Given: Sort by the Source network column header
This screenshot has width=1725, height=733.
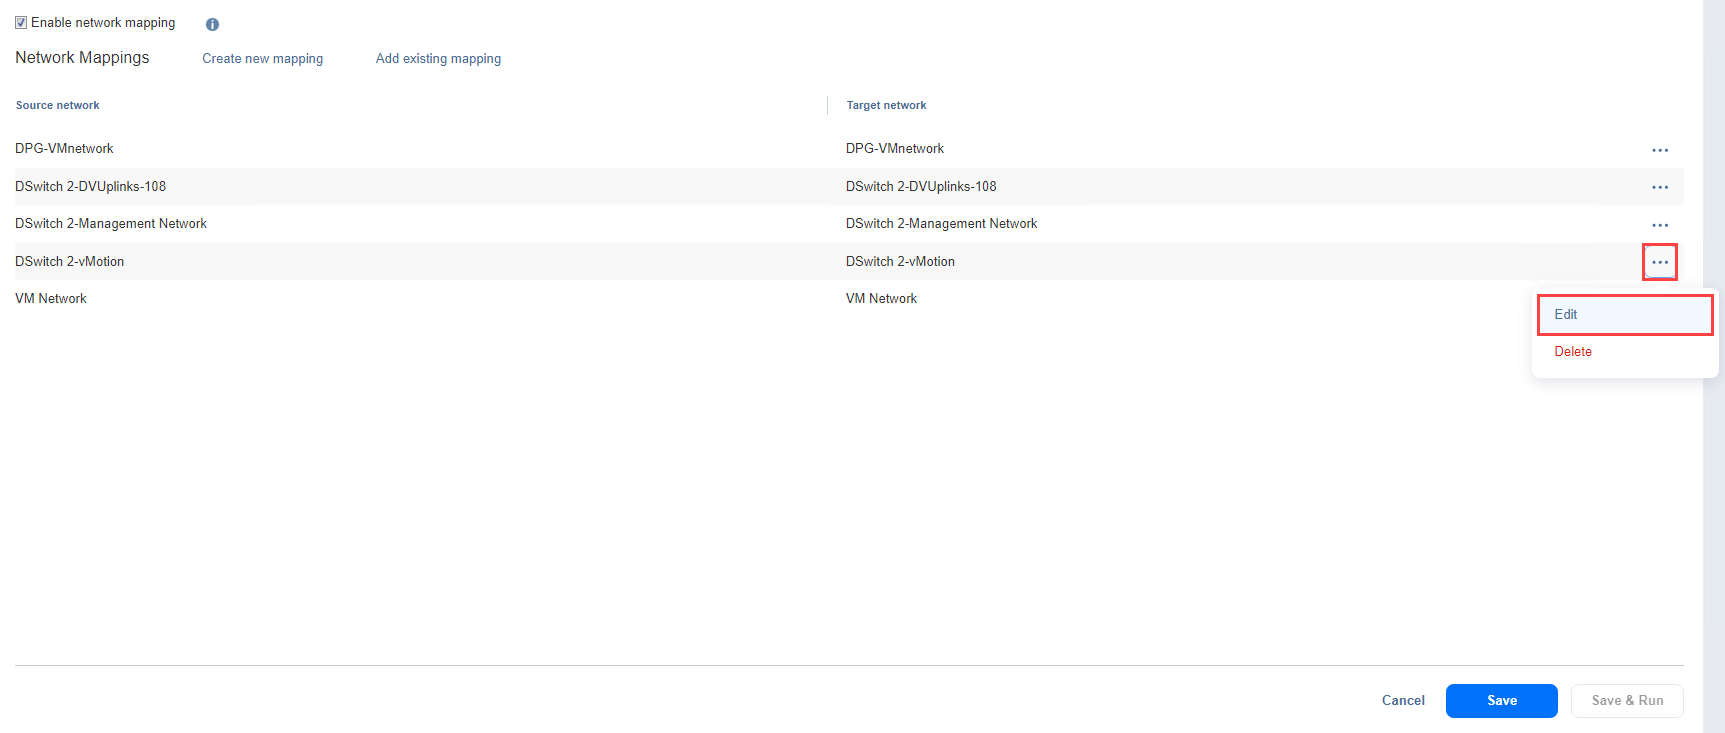Looking at the screenshot, I should 58,106.
